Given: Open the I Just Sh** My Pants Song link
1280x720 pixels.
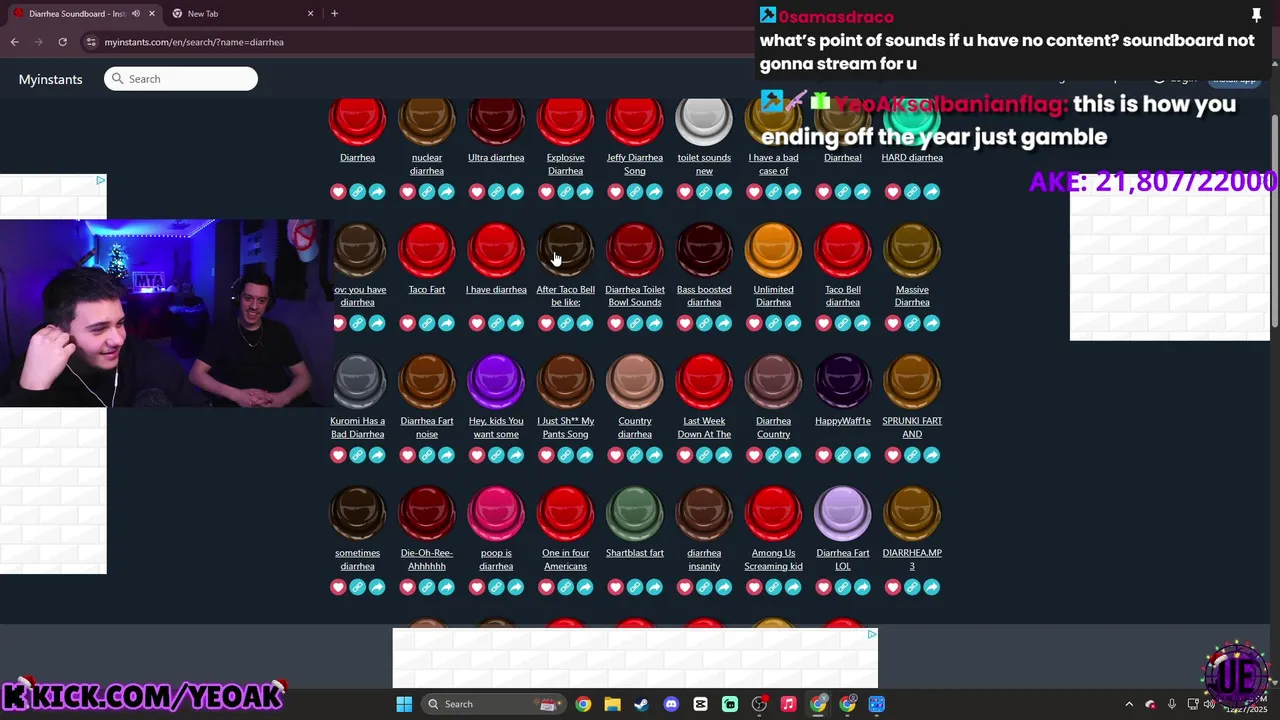Looking at the screenshot, I should point(565,427).
